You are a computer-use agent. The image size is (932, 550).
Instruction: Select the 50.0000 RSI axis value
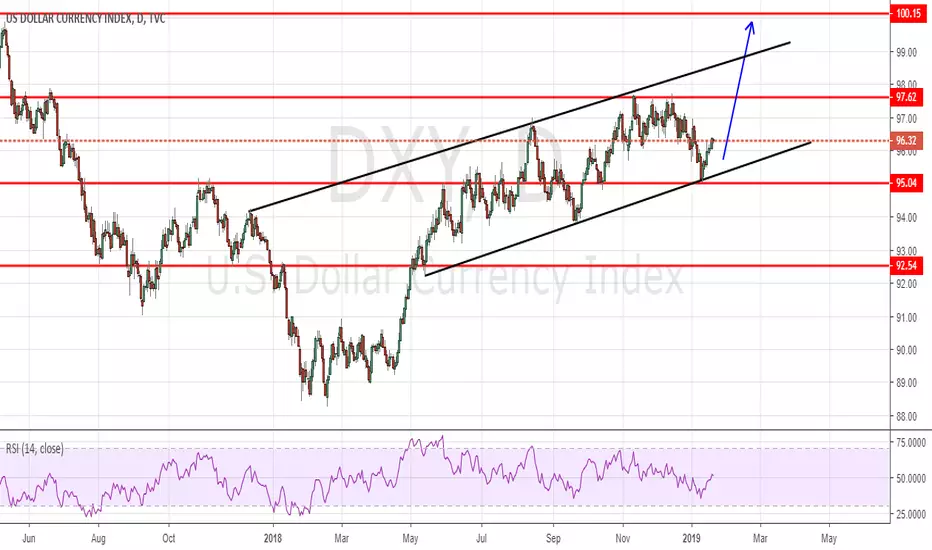(x=911, y=478)
